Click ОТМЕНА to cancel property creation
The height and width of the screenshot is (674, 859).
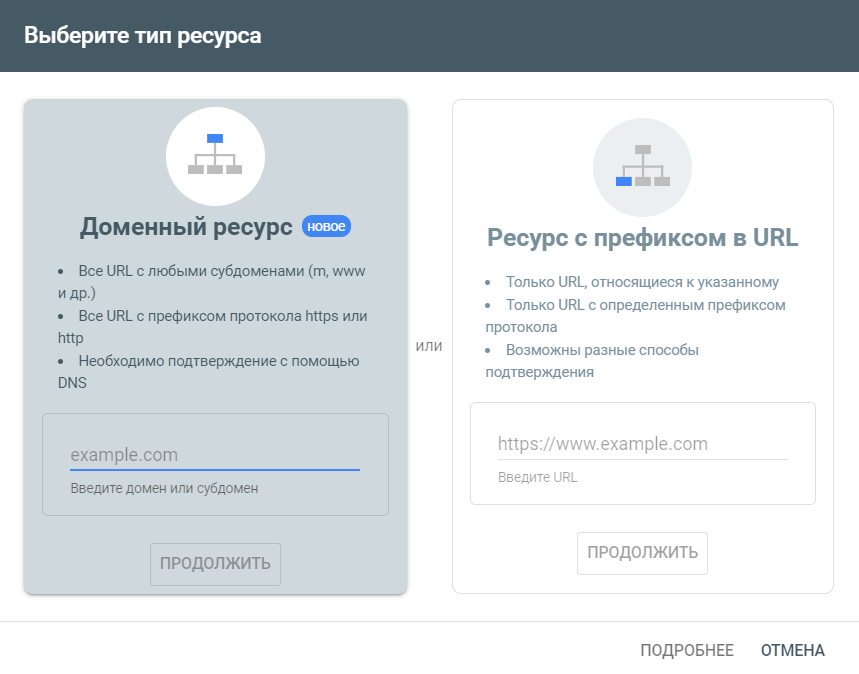(791, 649)
